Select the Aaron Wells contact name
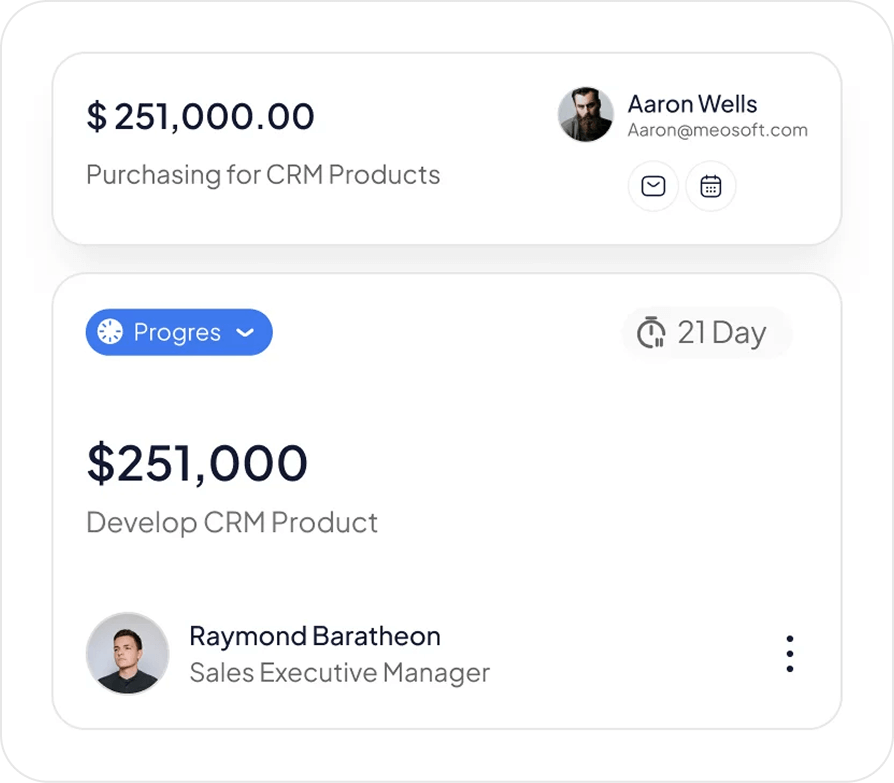Screen dimensions: 894x783 pos(692,104)
